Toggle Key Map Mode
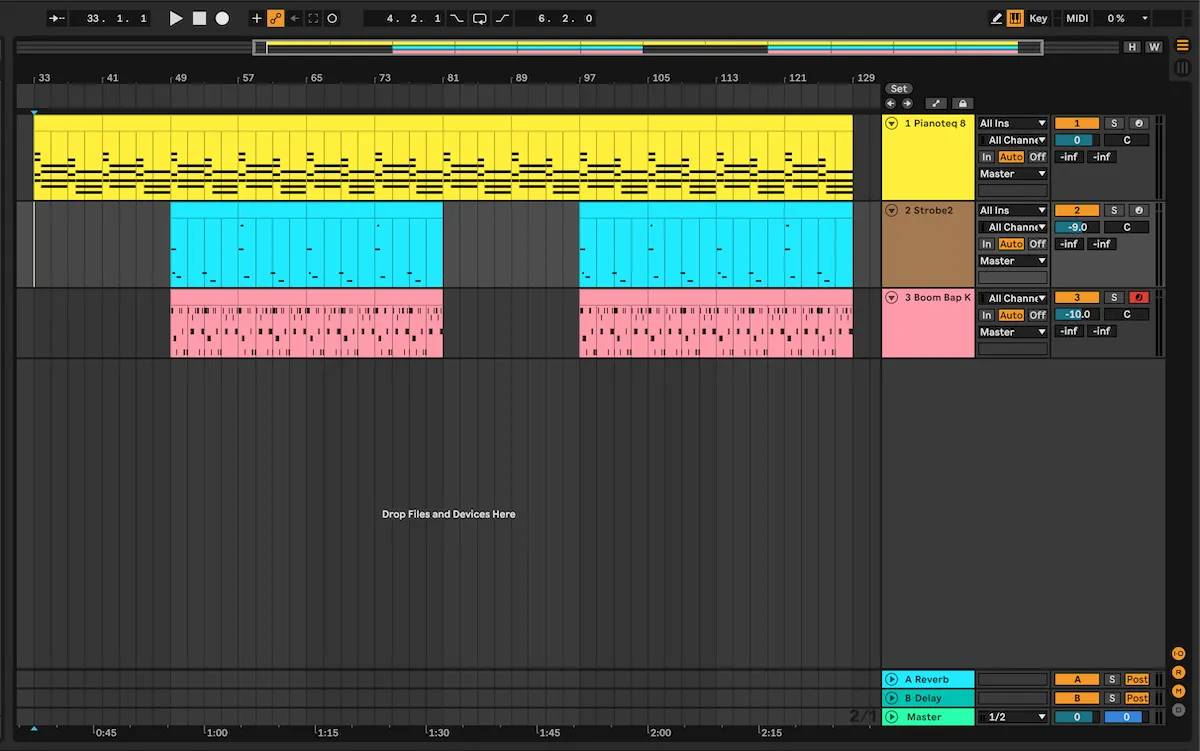 pyautogui.click(x=1039, y=18)
